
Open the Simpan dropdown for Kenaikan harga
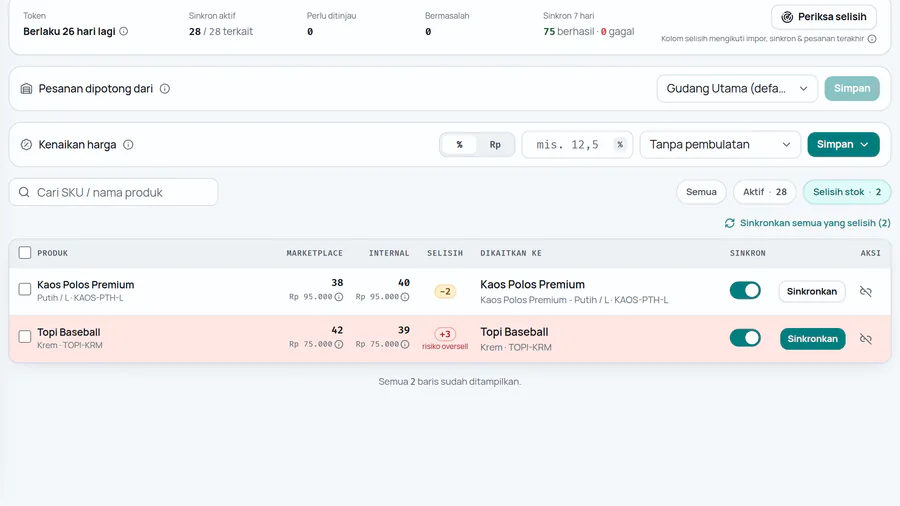tap(843, 145)
